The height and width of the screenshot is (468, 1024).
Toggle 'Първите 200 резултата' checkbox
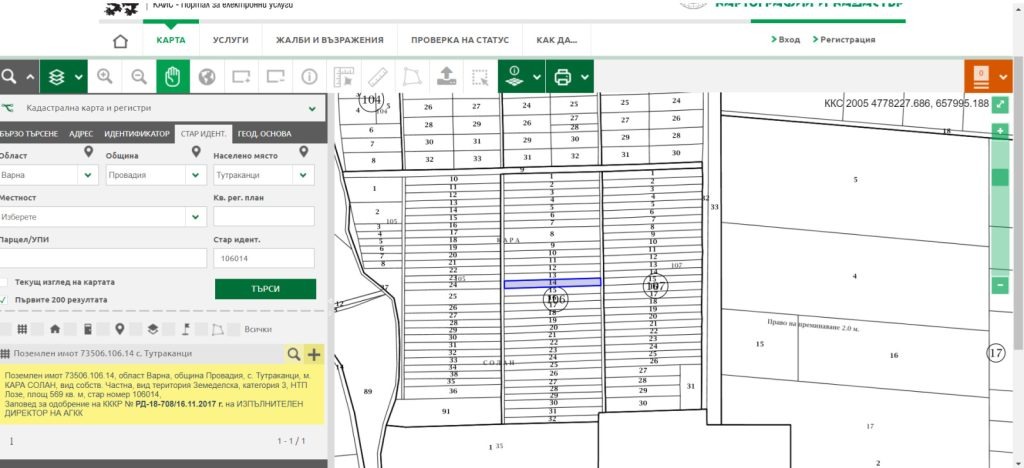click(5, 299)
